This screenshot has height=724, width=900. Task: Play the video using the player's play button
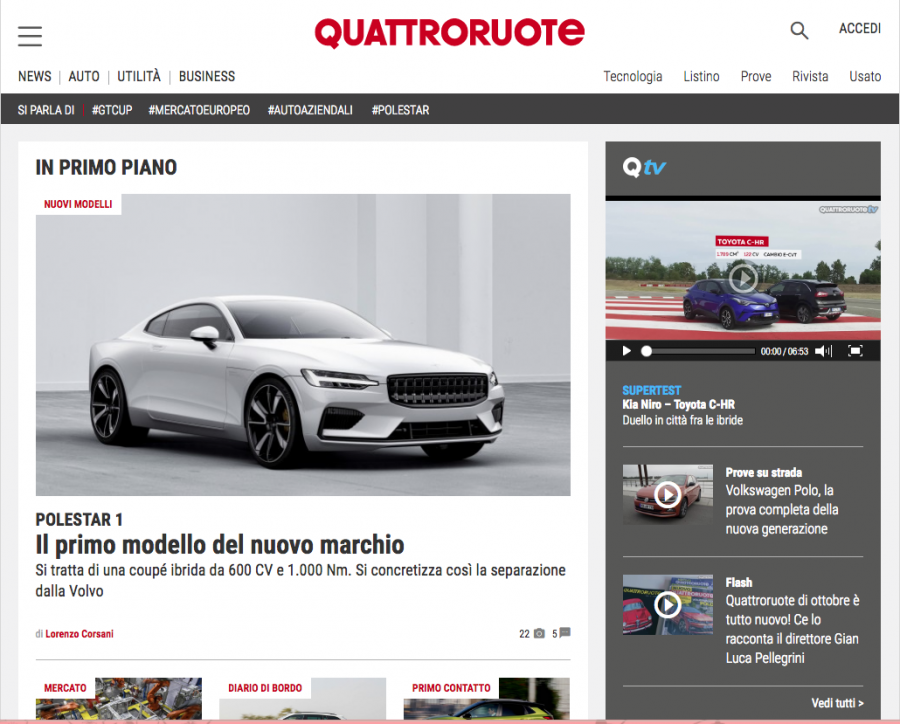click(x=627, y=351)
